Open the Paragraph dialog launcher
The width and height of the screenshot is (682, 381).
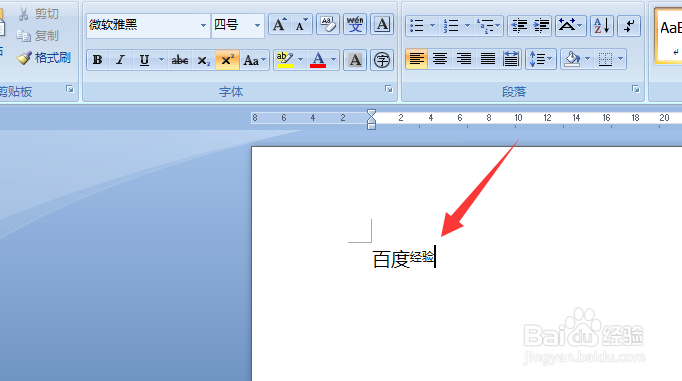click(x=635, y=89)
